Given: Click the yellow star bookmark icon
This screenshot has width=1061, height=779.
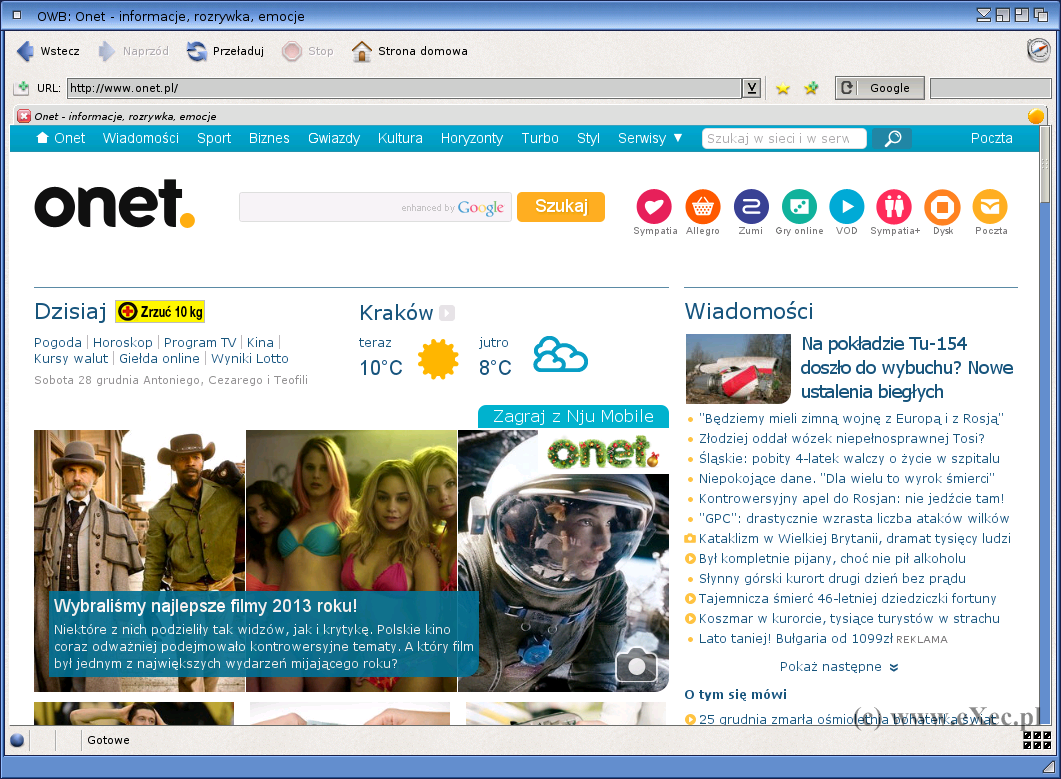Looking at the screenshot, I should tap(783, 89).
